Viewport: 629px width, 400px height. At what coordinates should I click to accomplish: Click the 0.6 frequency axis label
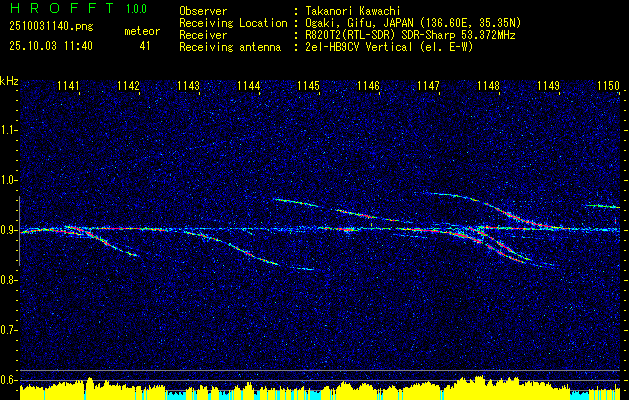coord(9,380)
